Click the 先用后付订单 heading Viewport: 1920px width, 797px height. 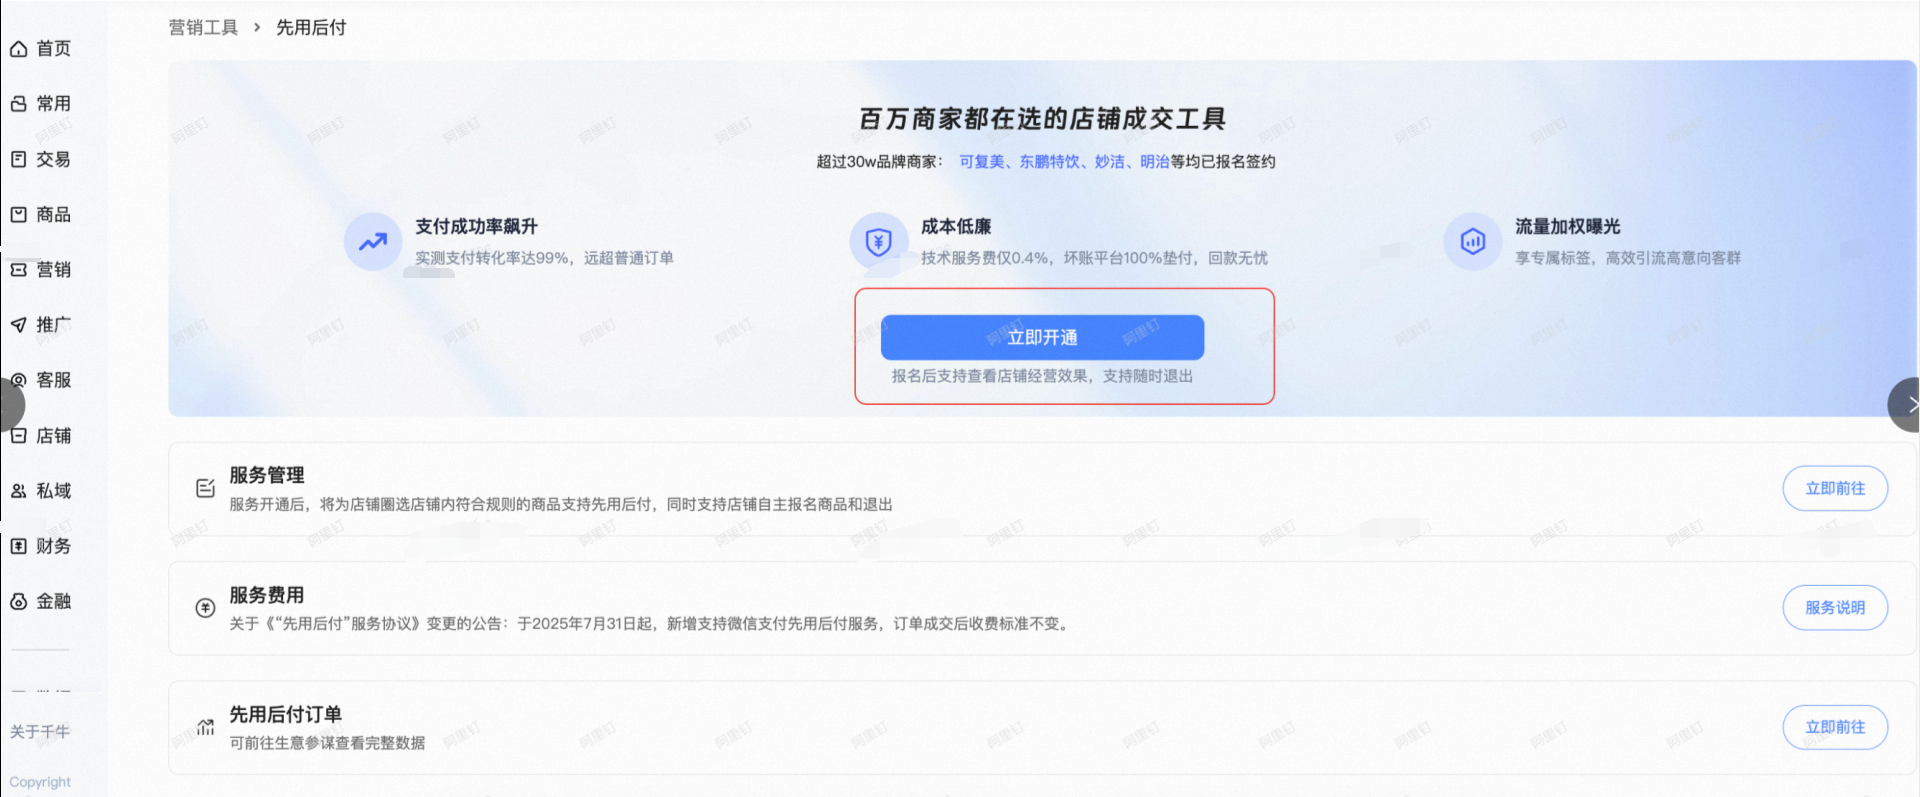286,714
